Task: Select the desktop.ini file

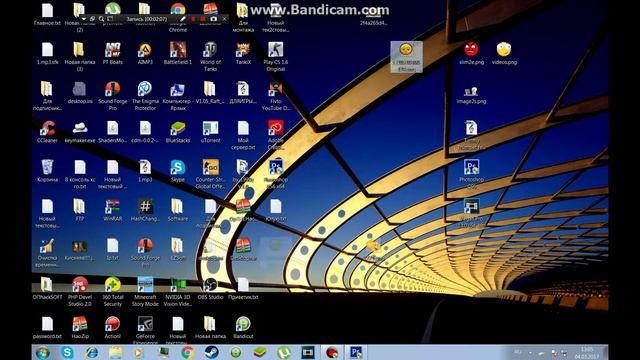Action: [x=80, y=92]
